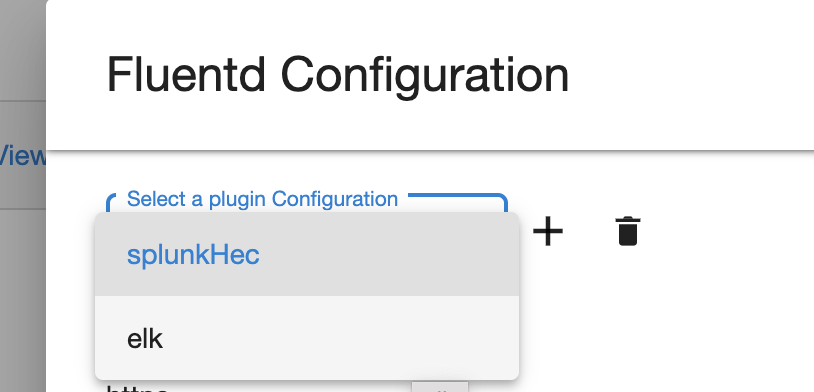Pick the elk plugin configuration entry
814x392 pixels.
click(307, 338)
